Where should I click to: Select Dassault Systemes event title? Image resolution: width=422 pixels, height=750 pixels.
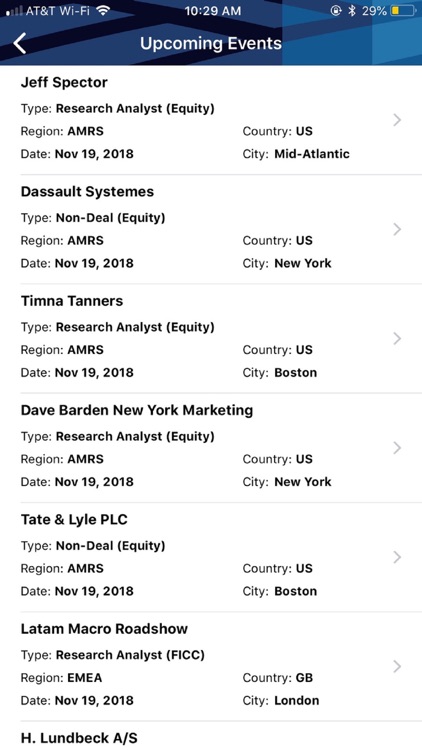point(87,192)
